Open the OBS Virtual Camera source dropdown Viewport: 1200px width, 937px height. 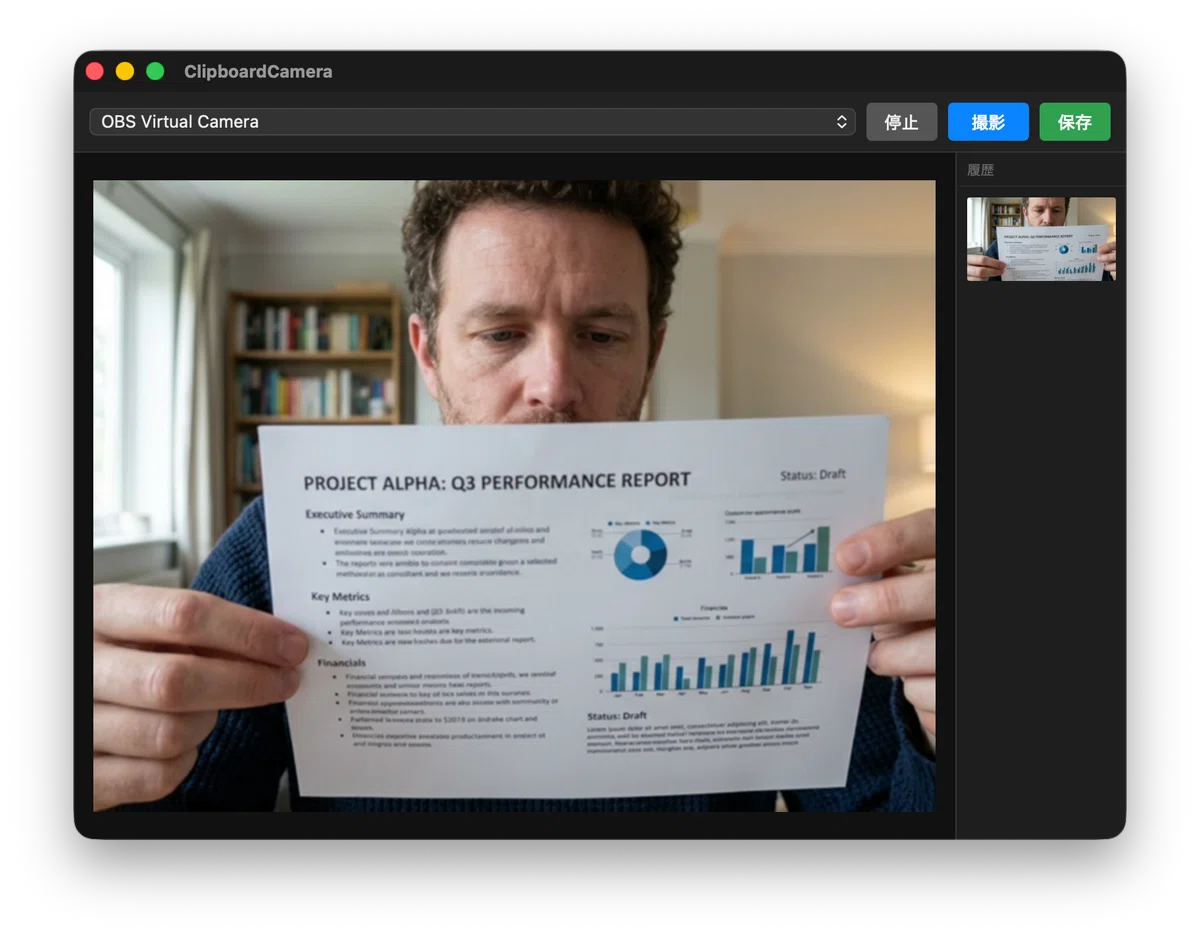point(472,122)
